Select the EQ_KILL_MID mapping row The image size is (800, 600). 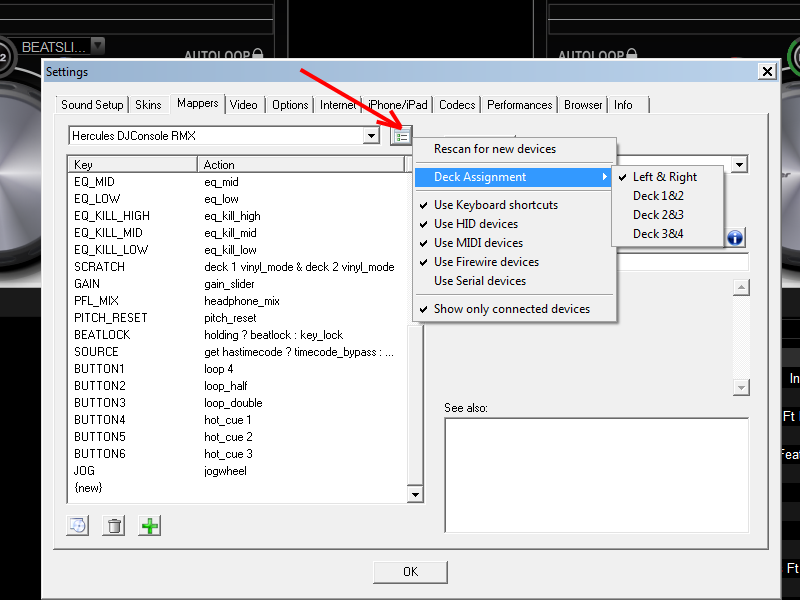pos(238,233)
